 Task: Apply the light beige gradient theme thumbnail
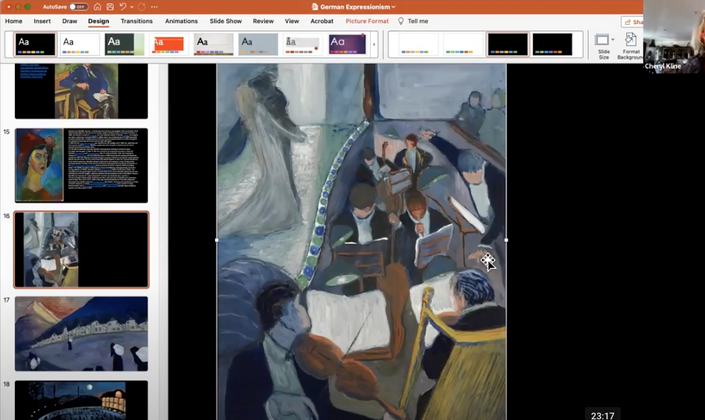click(214, 44)
